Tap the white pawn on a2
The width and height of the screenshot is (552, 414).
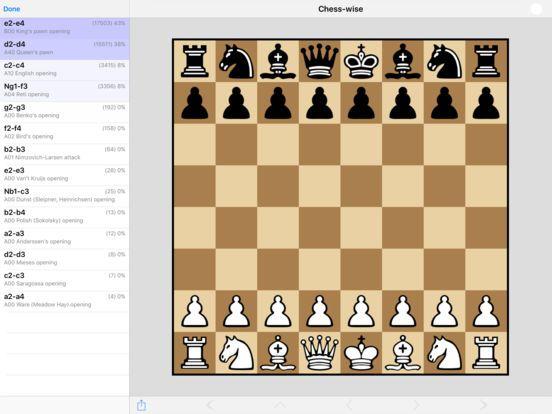195,311
